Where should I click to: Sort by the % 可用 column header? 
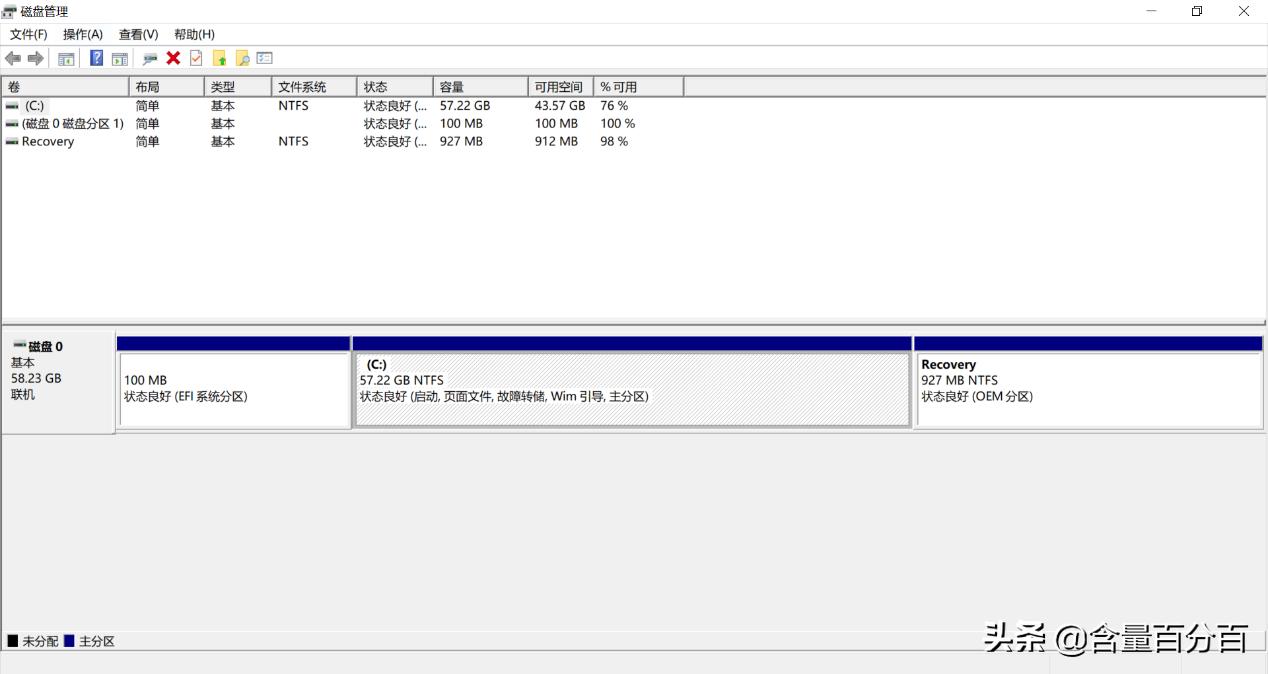(639, 87)
